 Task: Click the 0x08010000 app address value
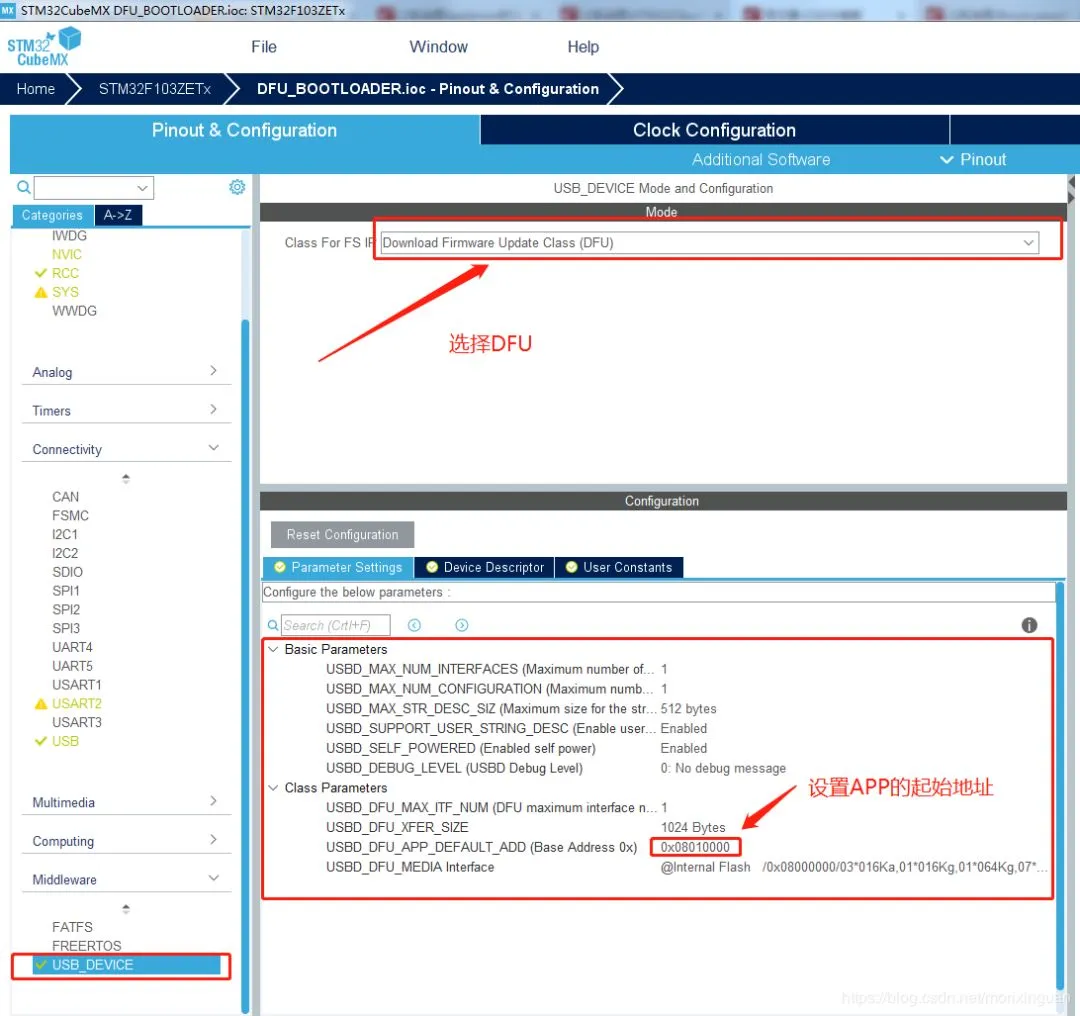[695, 847]
